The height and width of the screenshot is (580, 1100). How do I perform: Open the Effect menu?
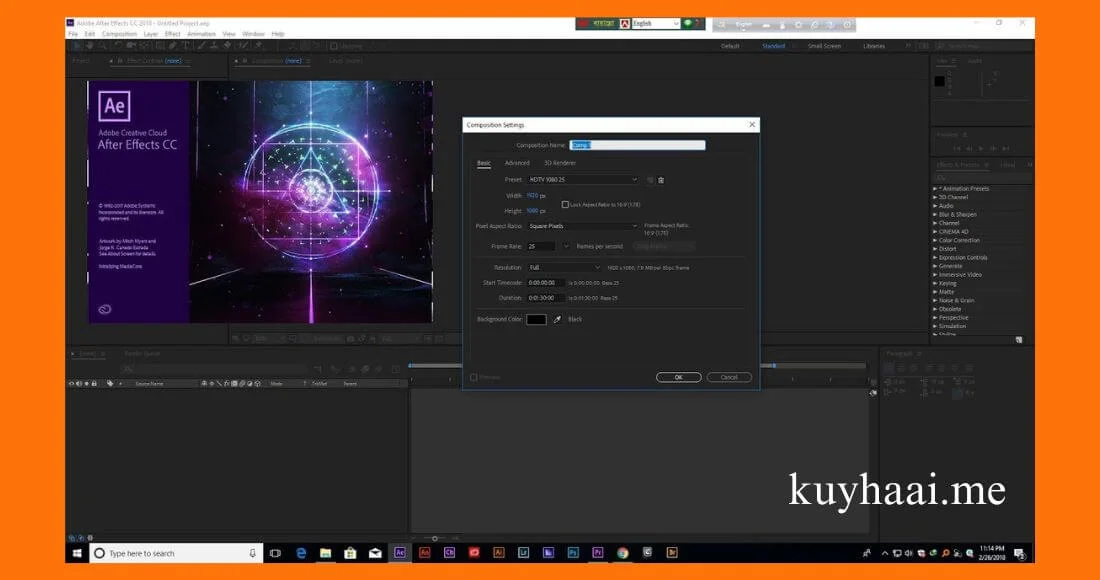[173, 34]
